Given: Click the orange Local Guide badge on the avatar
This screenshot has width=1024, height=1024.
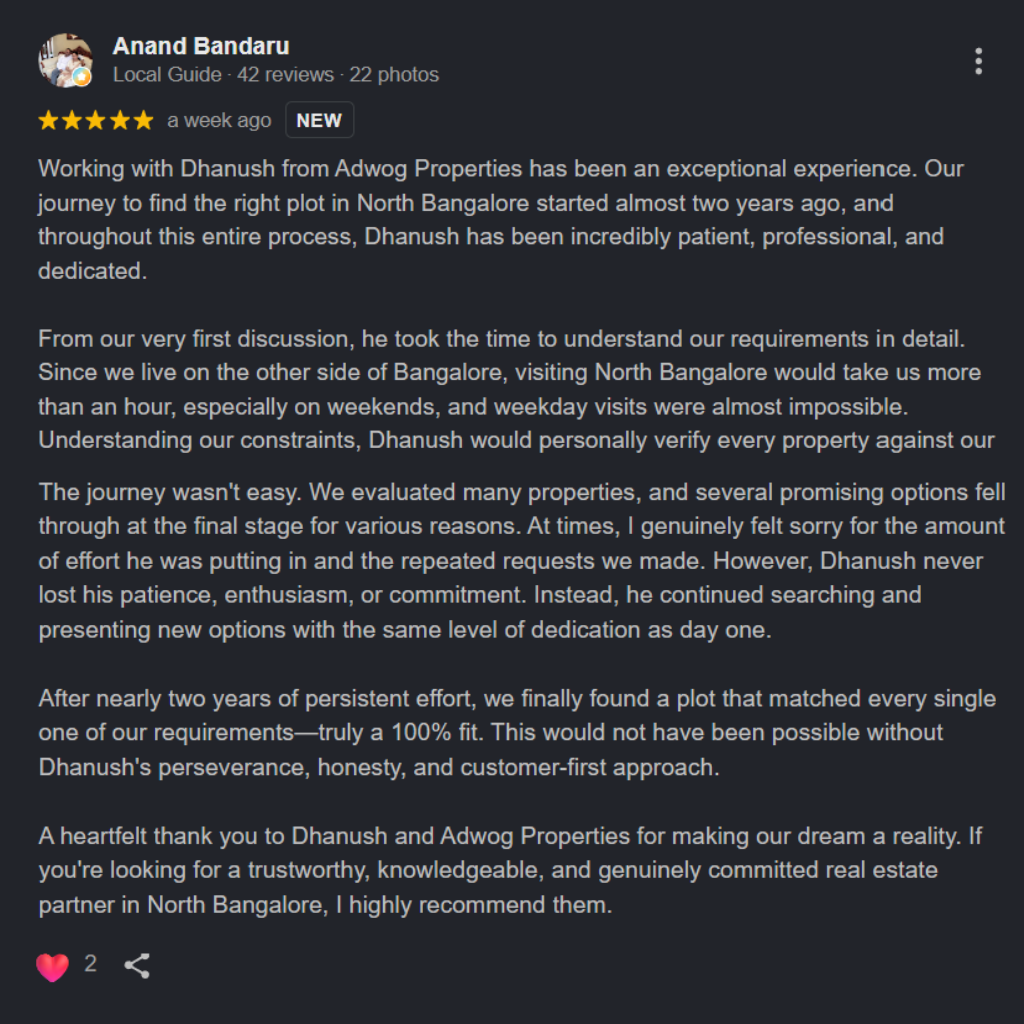Looking at the screenshot, I should click(82, 77).
